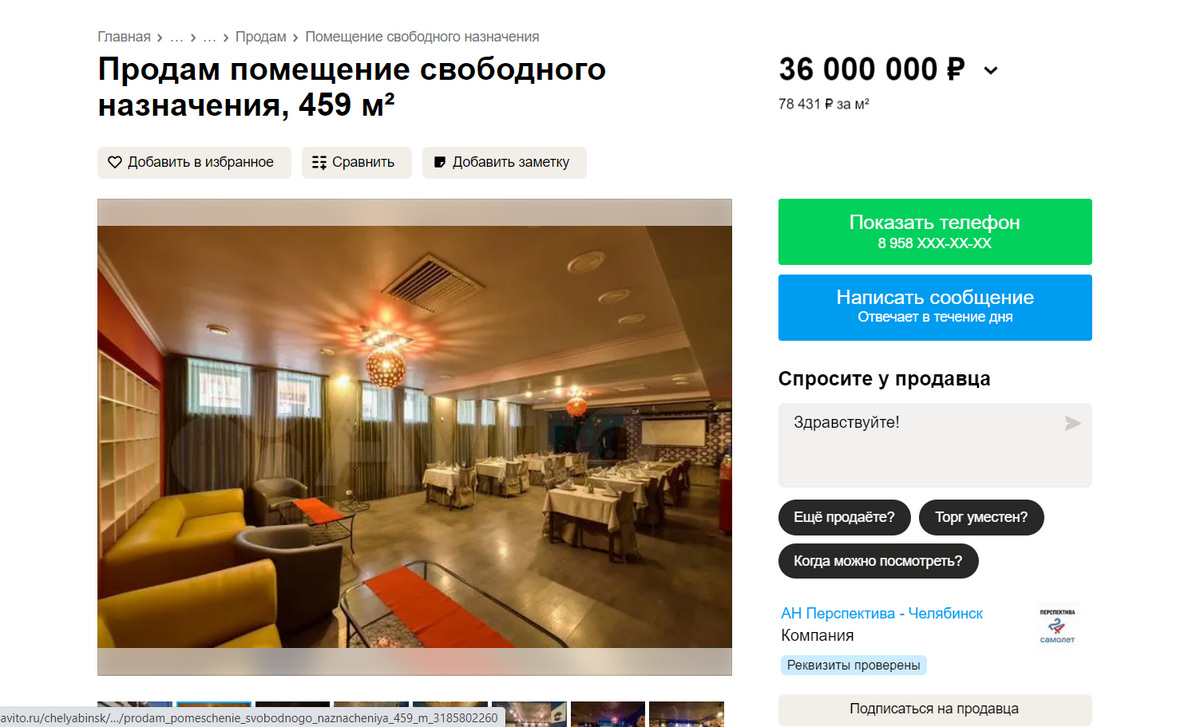Click the compare list icon
The height and width of the screenshot is (727, 1200).
(319, 162)
